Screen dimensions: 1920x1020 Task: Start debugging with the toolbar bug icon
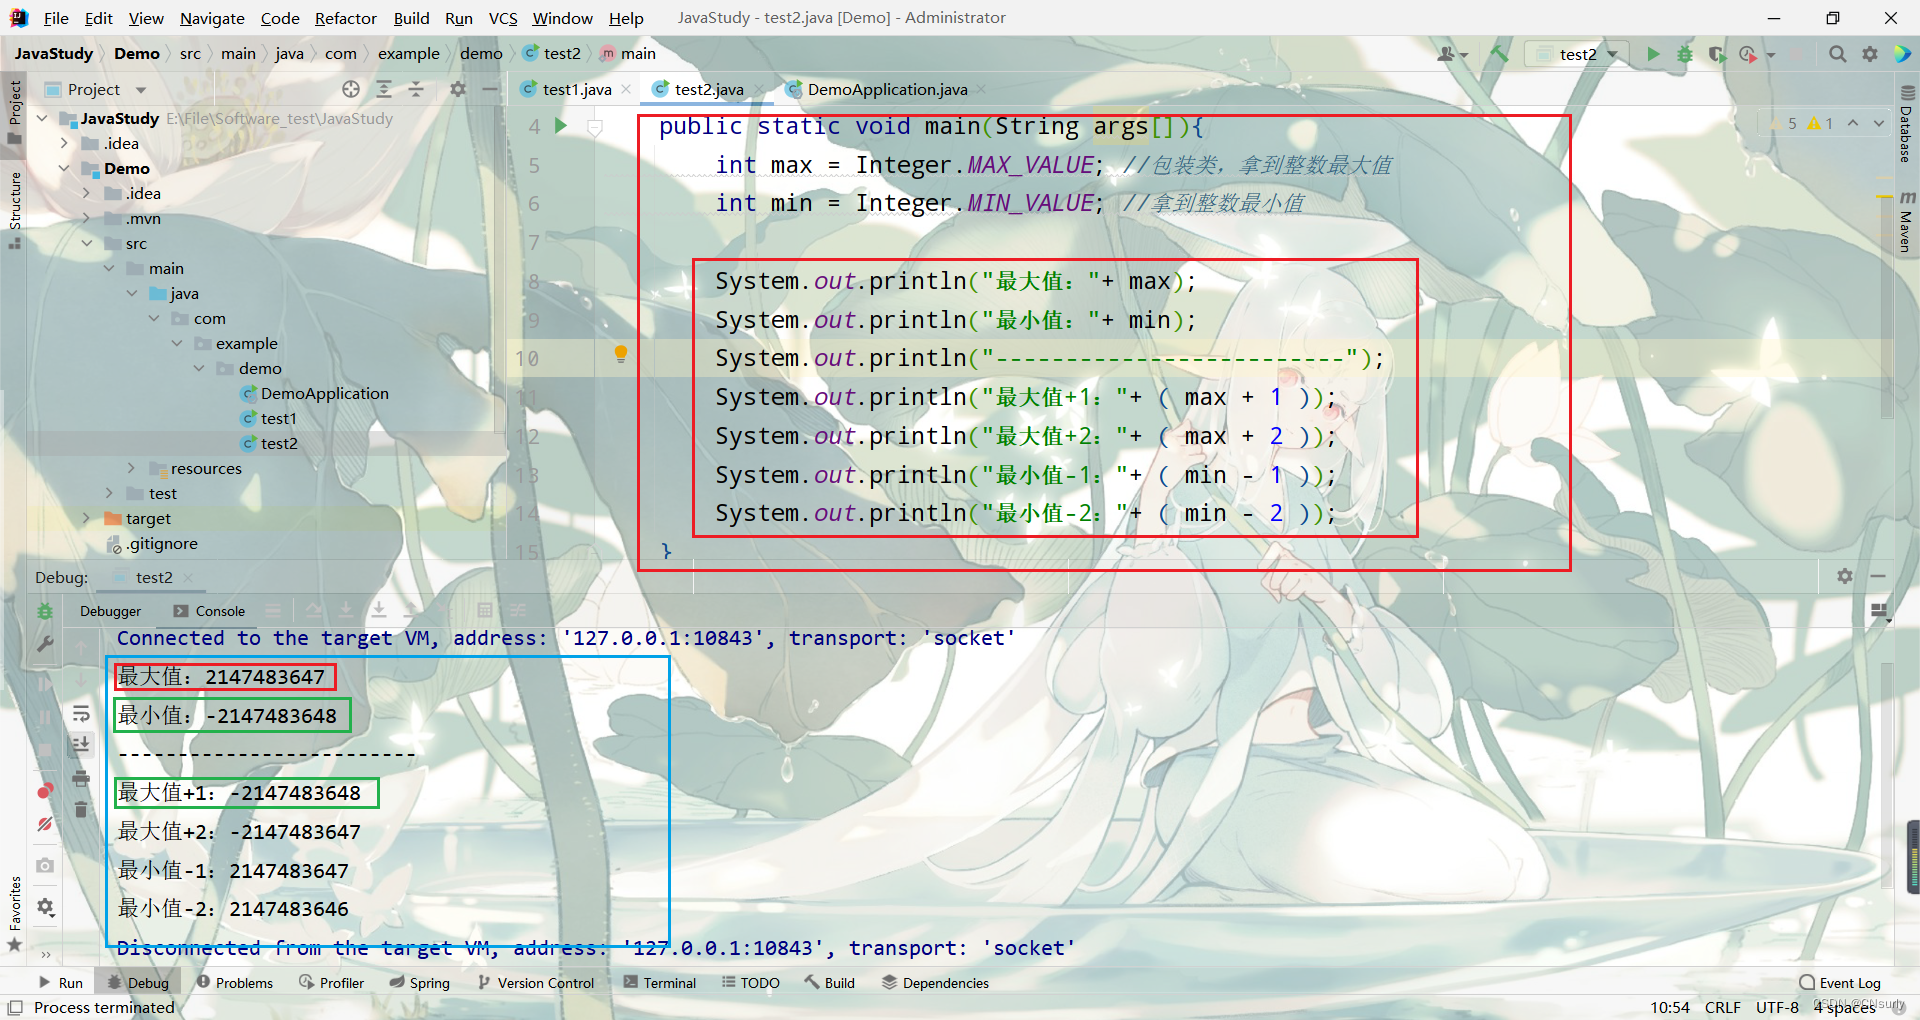pos(1685,54)
